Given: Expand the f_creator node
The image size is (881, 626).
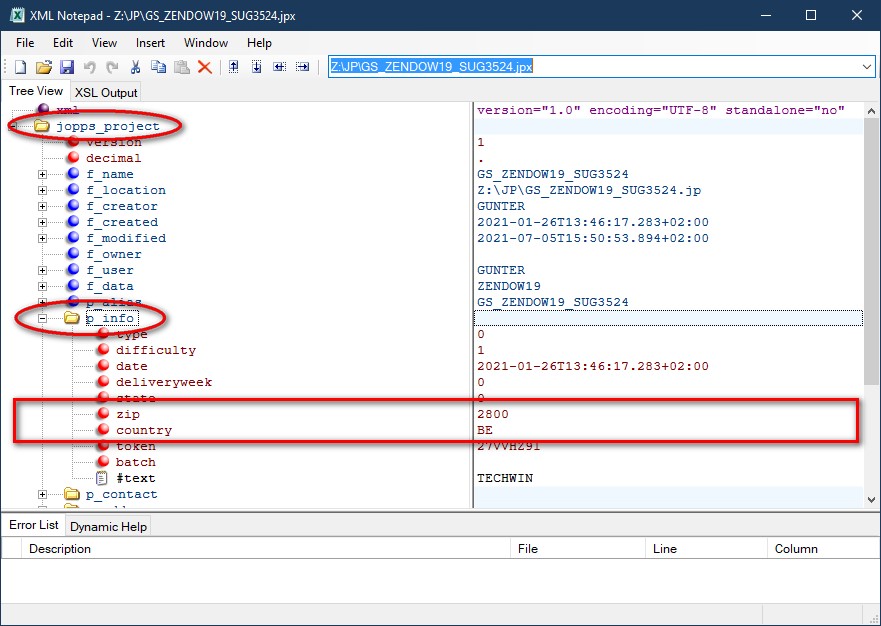Looking at the screenshot, I should click(43, 206).
